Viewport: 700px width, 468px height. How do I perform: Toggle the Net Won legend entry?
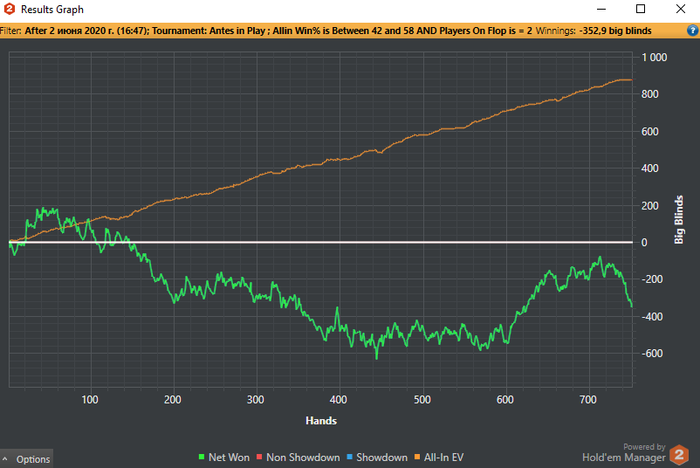[x=224, y=457]
